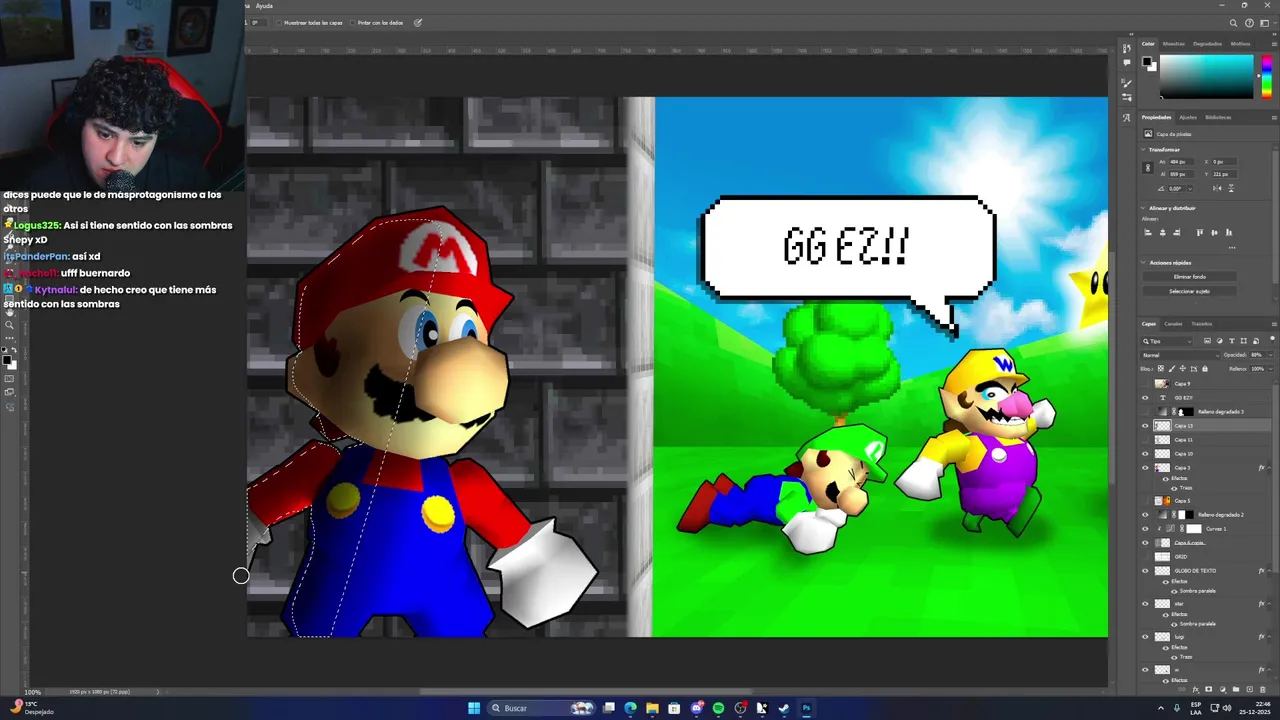Viewport: 1280px width, 720px height.
Task: Collapse the Transformar section
Action: click(1143, 150)
